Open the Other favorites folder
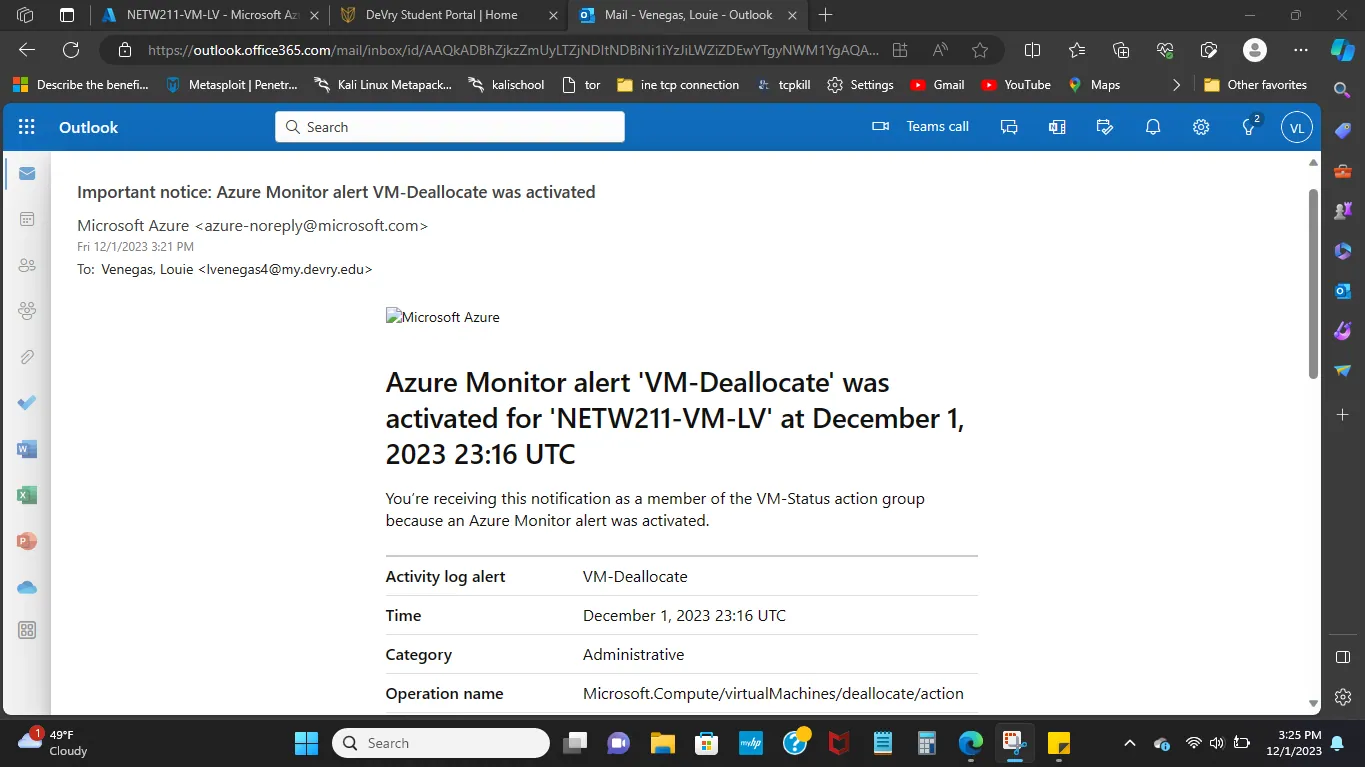 coord(1256,85)
